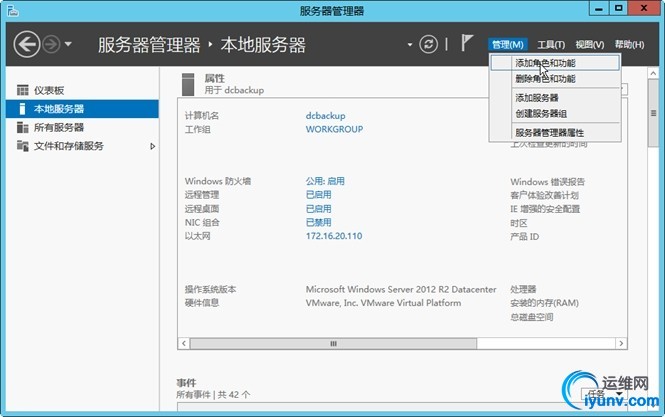Click the 文件和存储服务 icon

[x=22, y=146]
